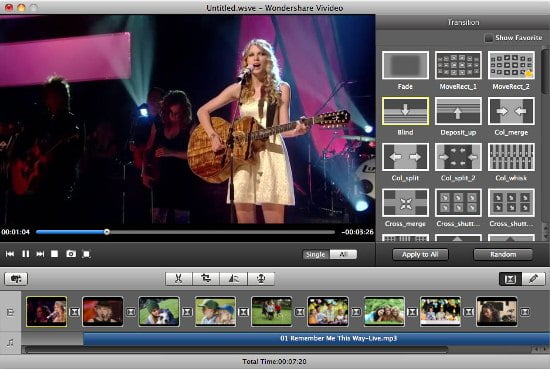Click the music note audio track icon
This screenshot has width=550, height=369.
click(x=11, y=342)
